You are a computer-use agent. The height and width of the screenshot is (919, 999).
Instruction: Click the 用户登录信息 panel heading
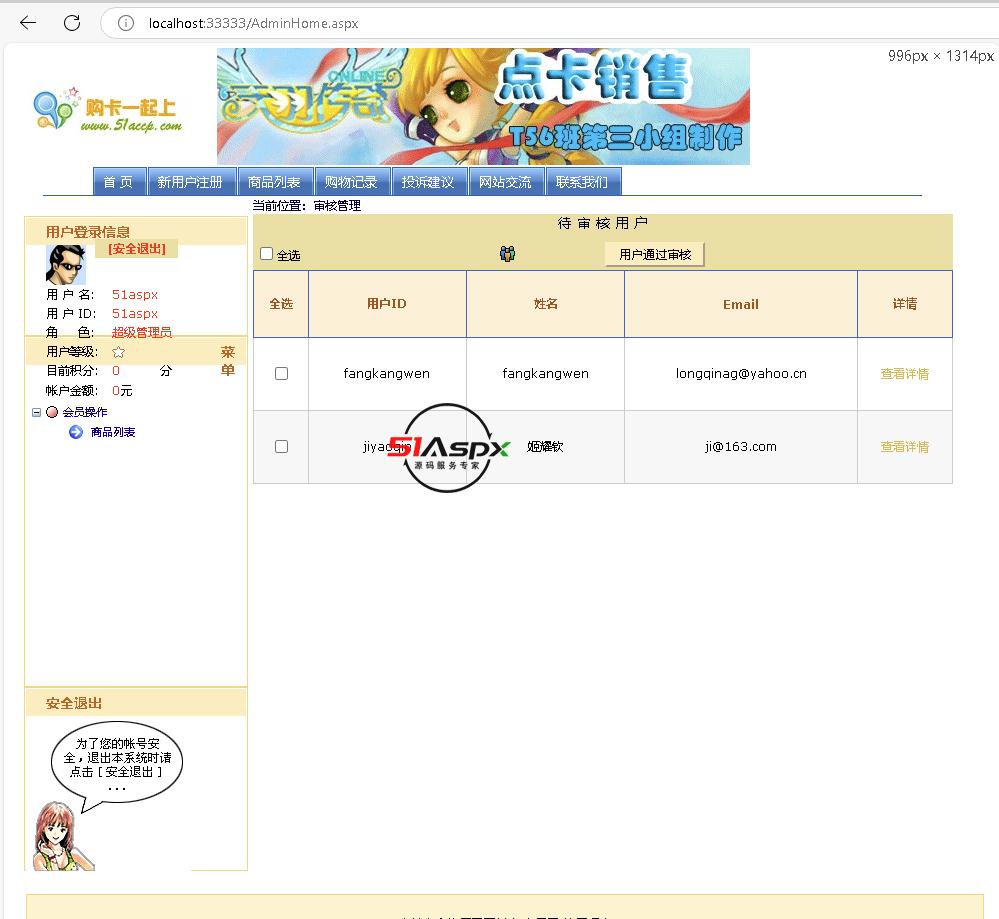coord(88,232)
